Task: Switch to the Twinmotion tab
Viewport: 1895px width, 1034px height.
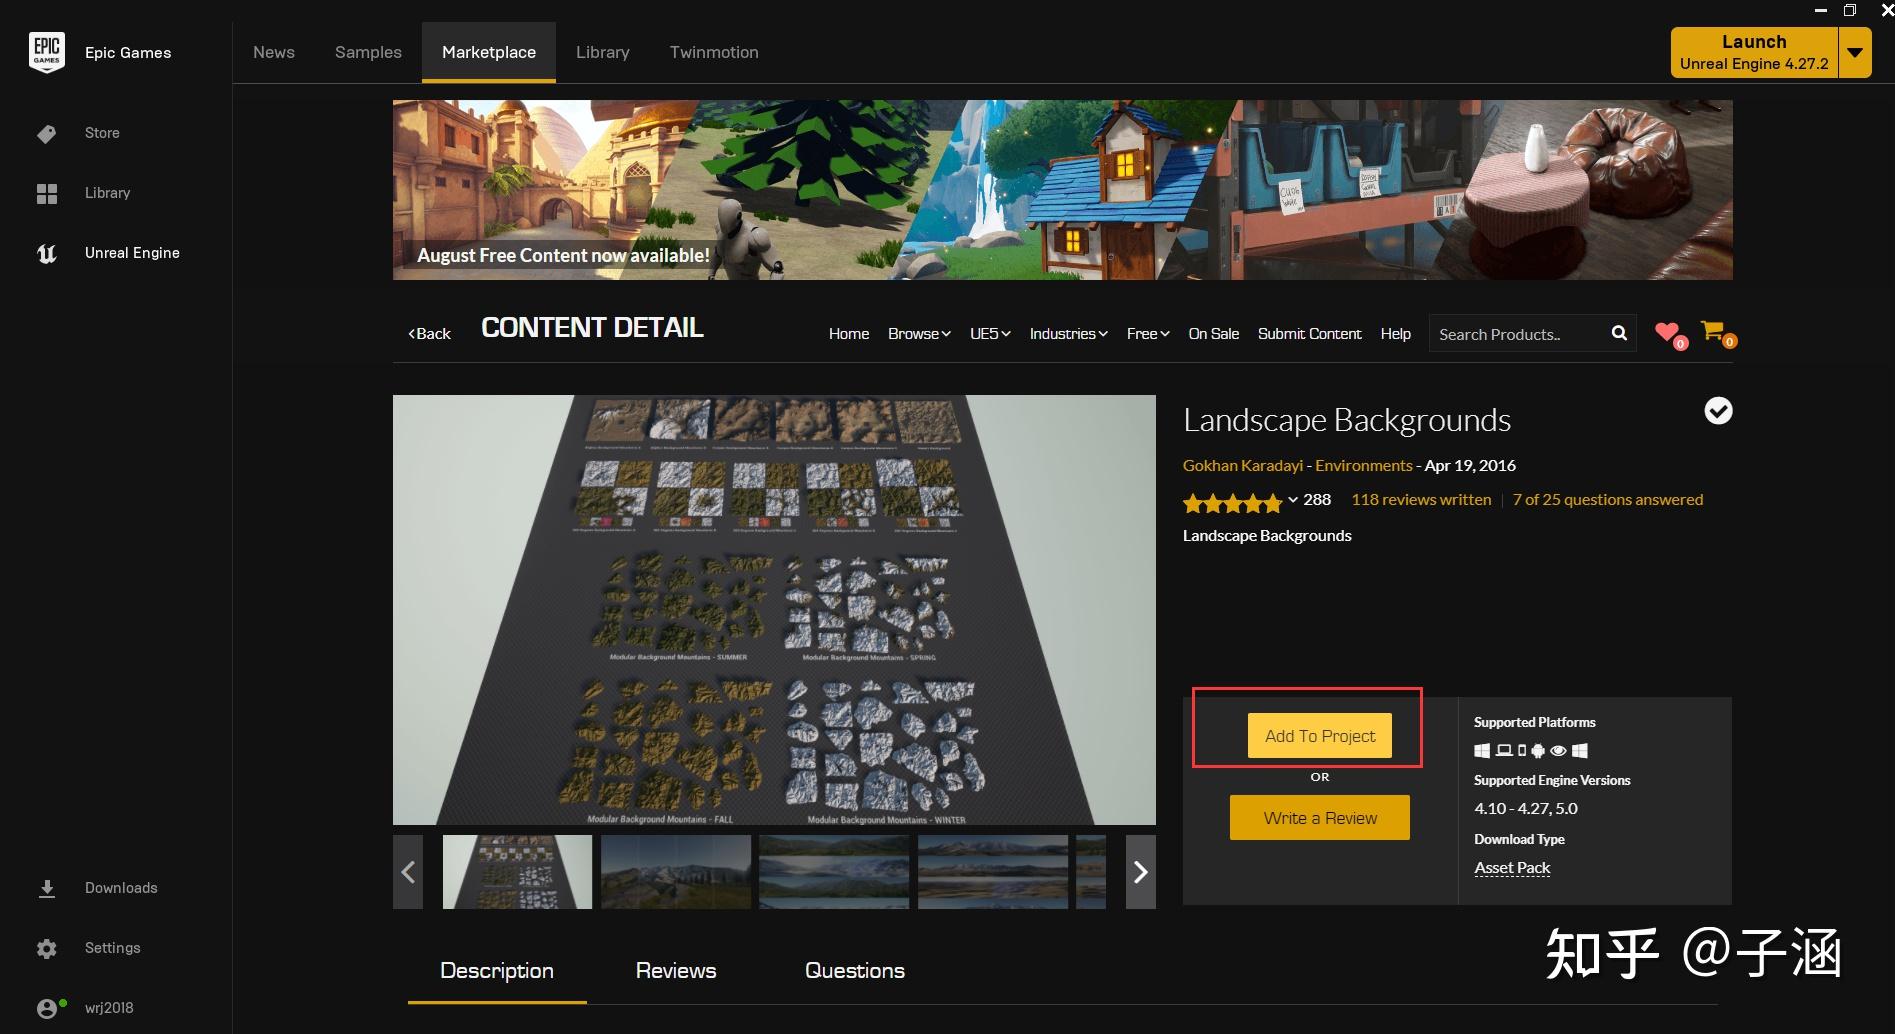Action: [714, 52]
